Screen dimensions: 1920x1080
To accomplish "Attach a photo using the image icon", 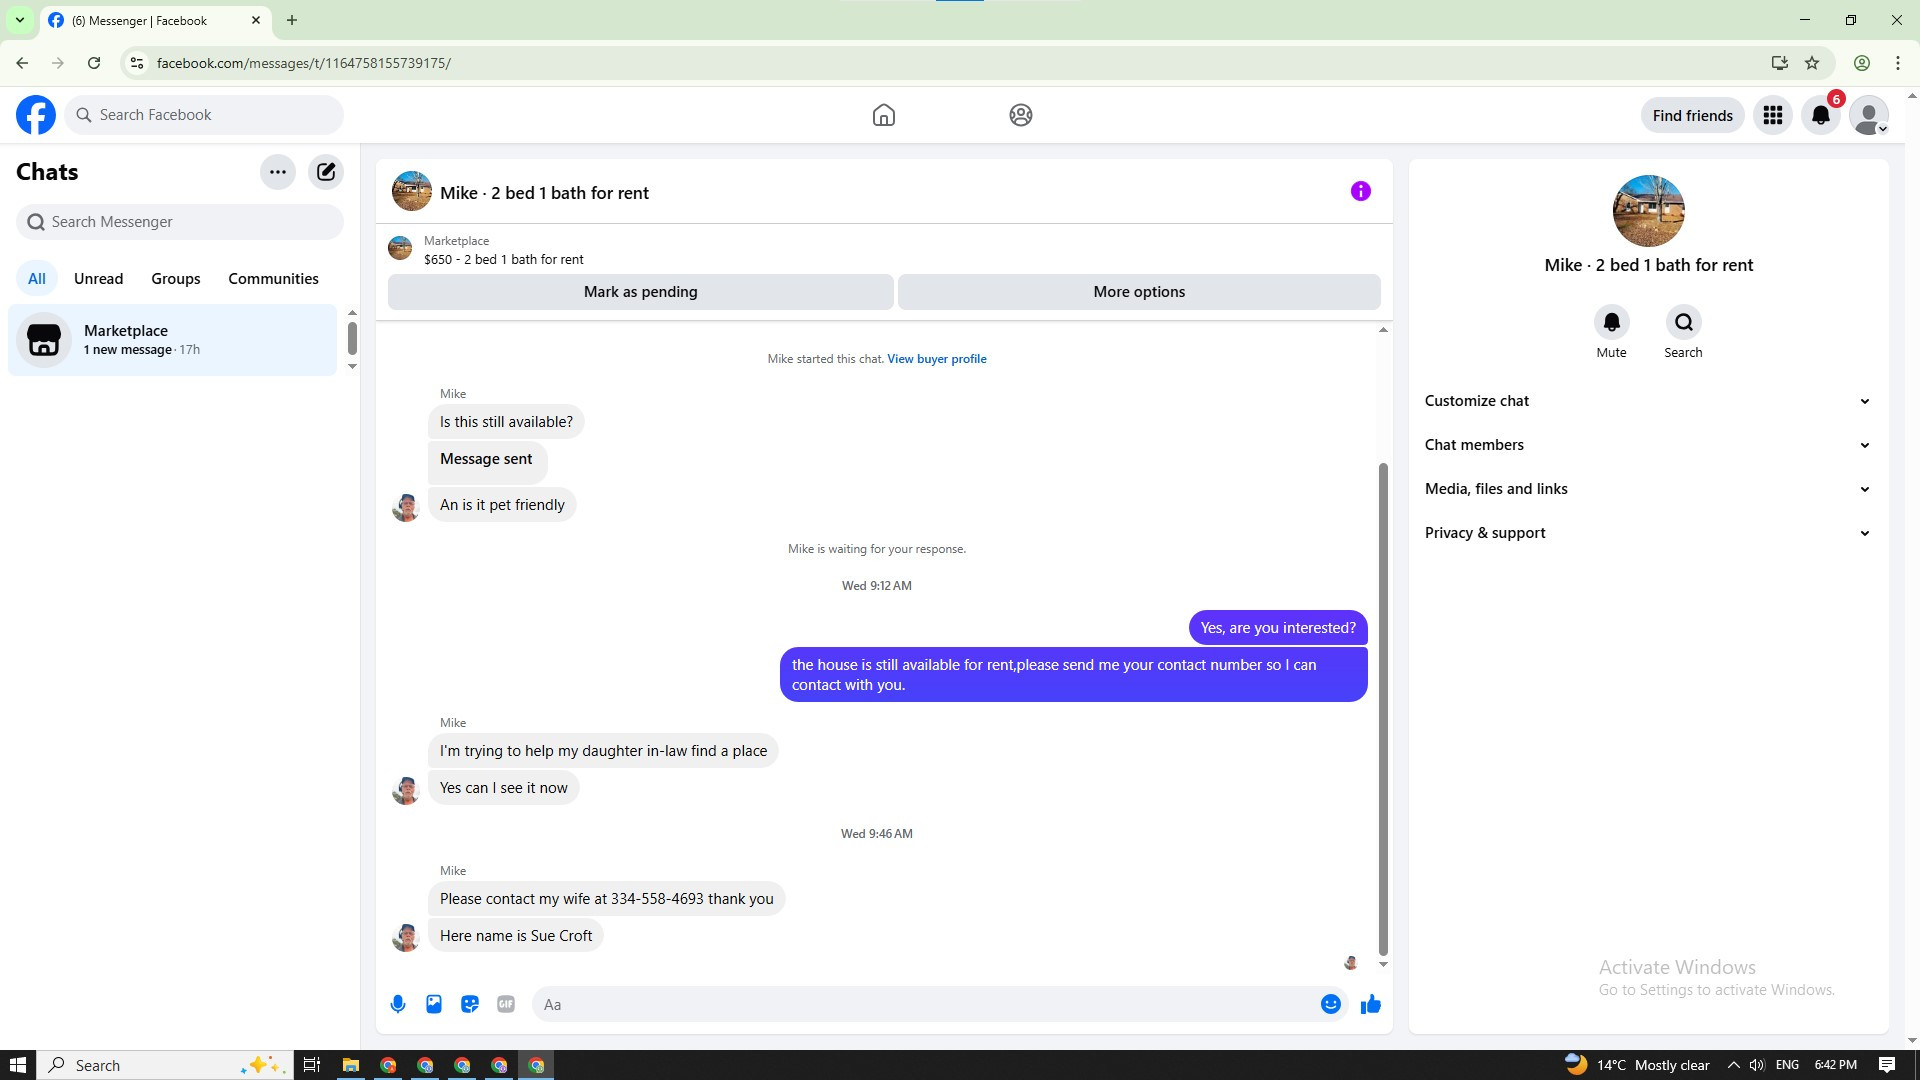I will [434, 1004].
